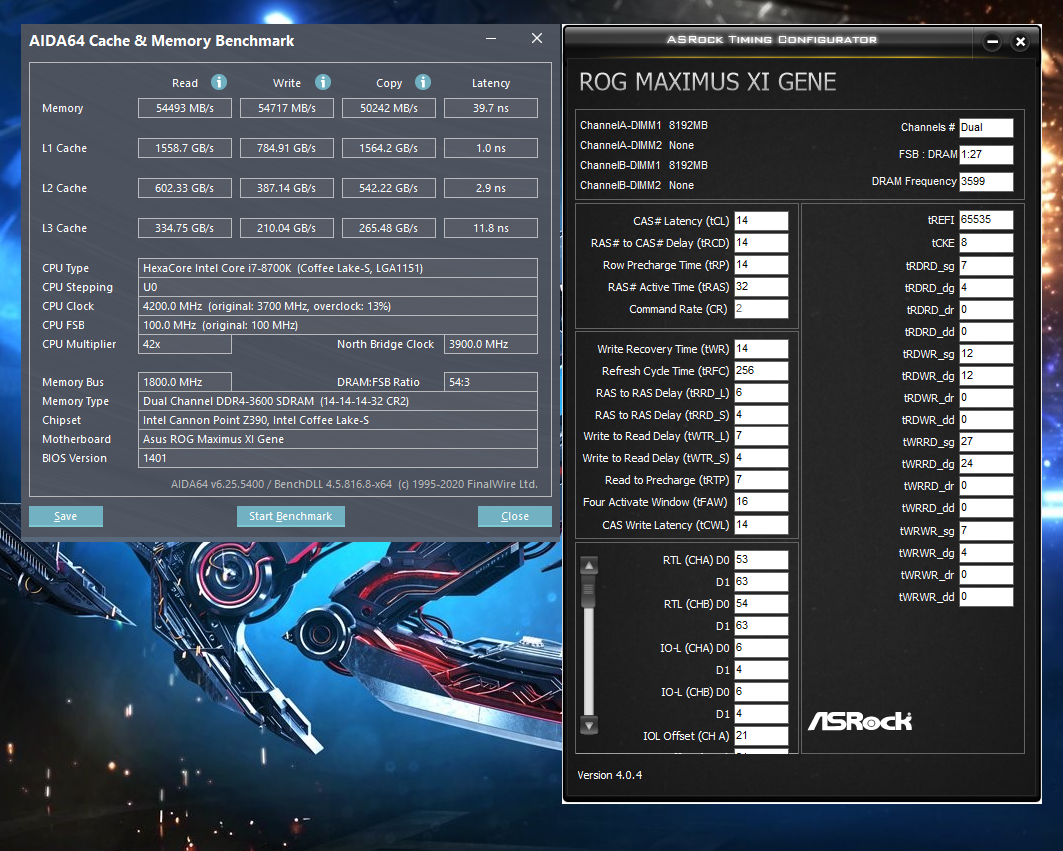The height and width of the screenshot is (851, 1063).
Task: Click the Save button in AIDA64
Action: pos(66,516)
